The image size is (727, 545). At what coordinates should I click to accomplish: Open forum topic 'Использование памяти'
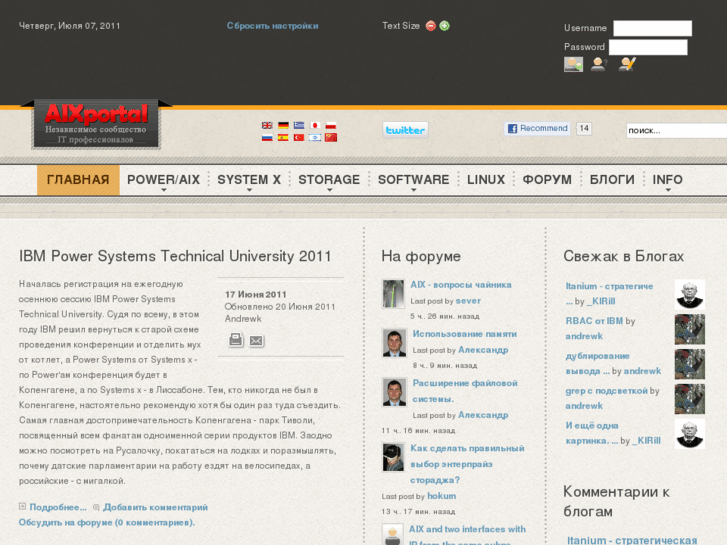click(465, 334)
